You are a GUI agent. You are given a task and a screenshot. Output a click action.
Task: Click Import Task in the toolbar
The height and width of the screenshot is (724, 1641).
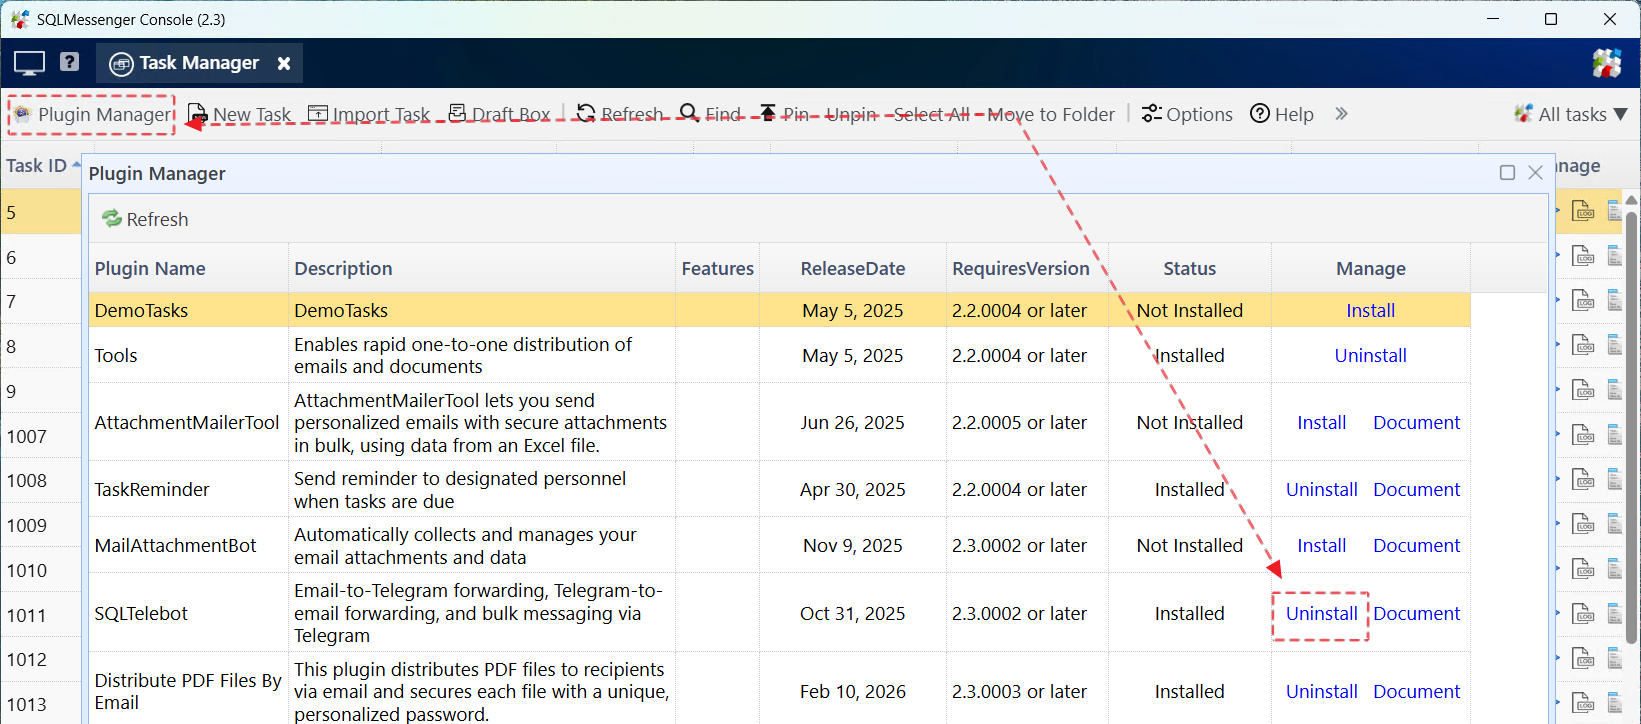(x=369, y=114)
